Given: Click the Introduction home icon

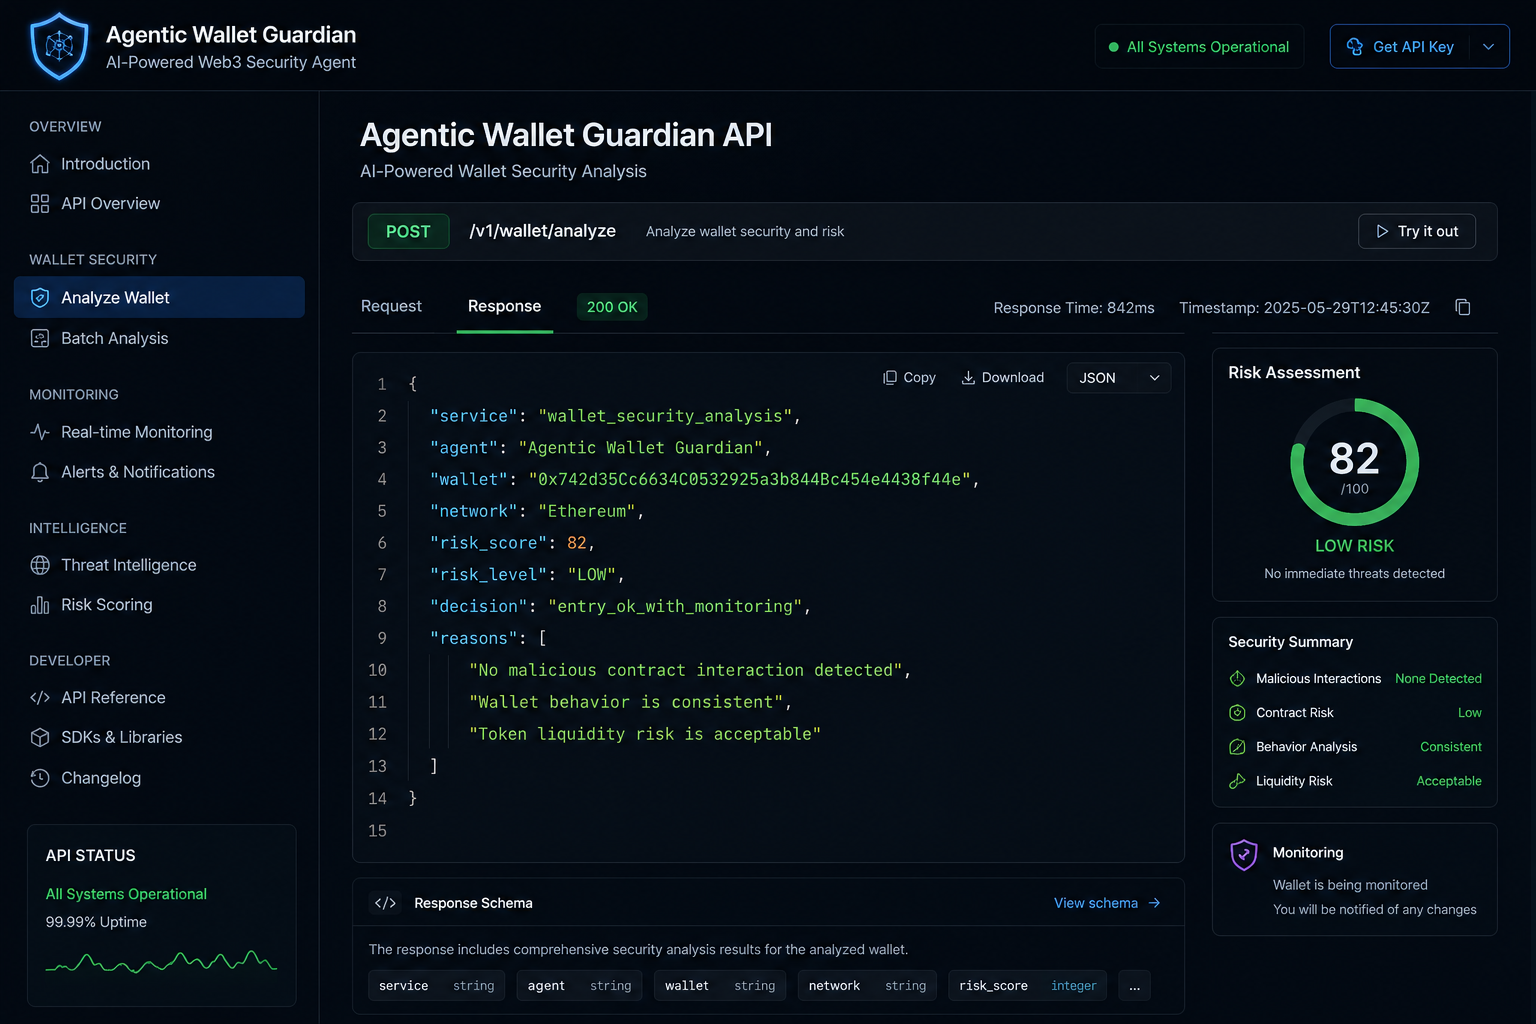Looking at the screenshot, I should [x=40, y=164].
